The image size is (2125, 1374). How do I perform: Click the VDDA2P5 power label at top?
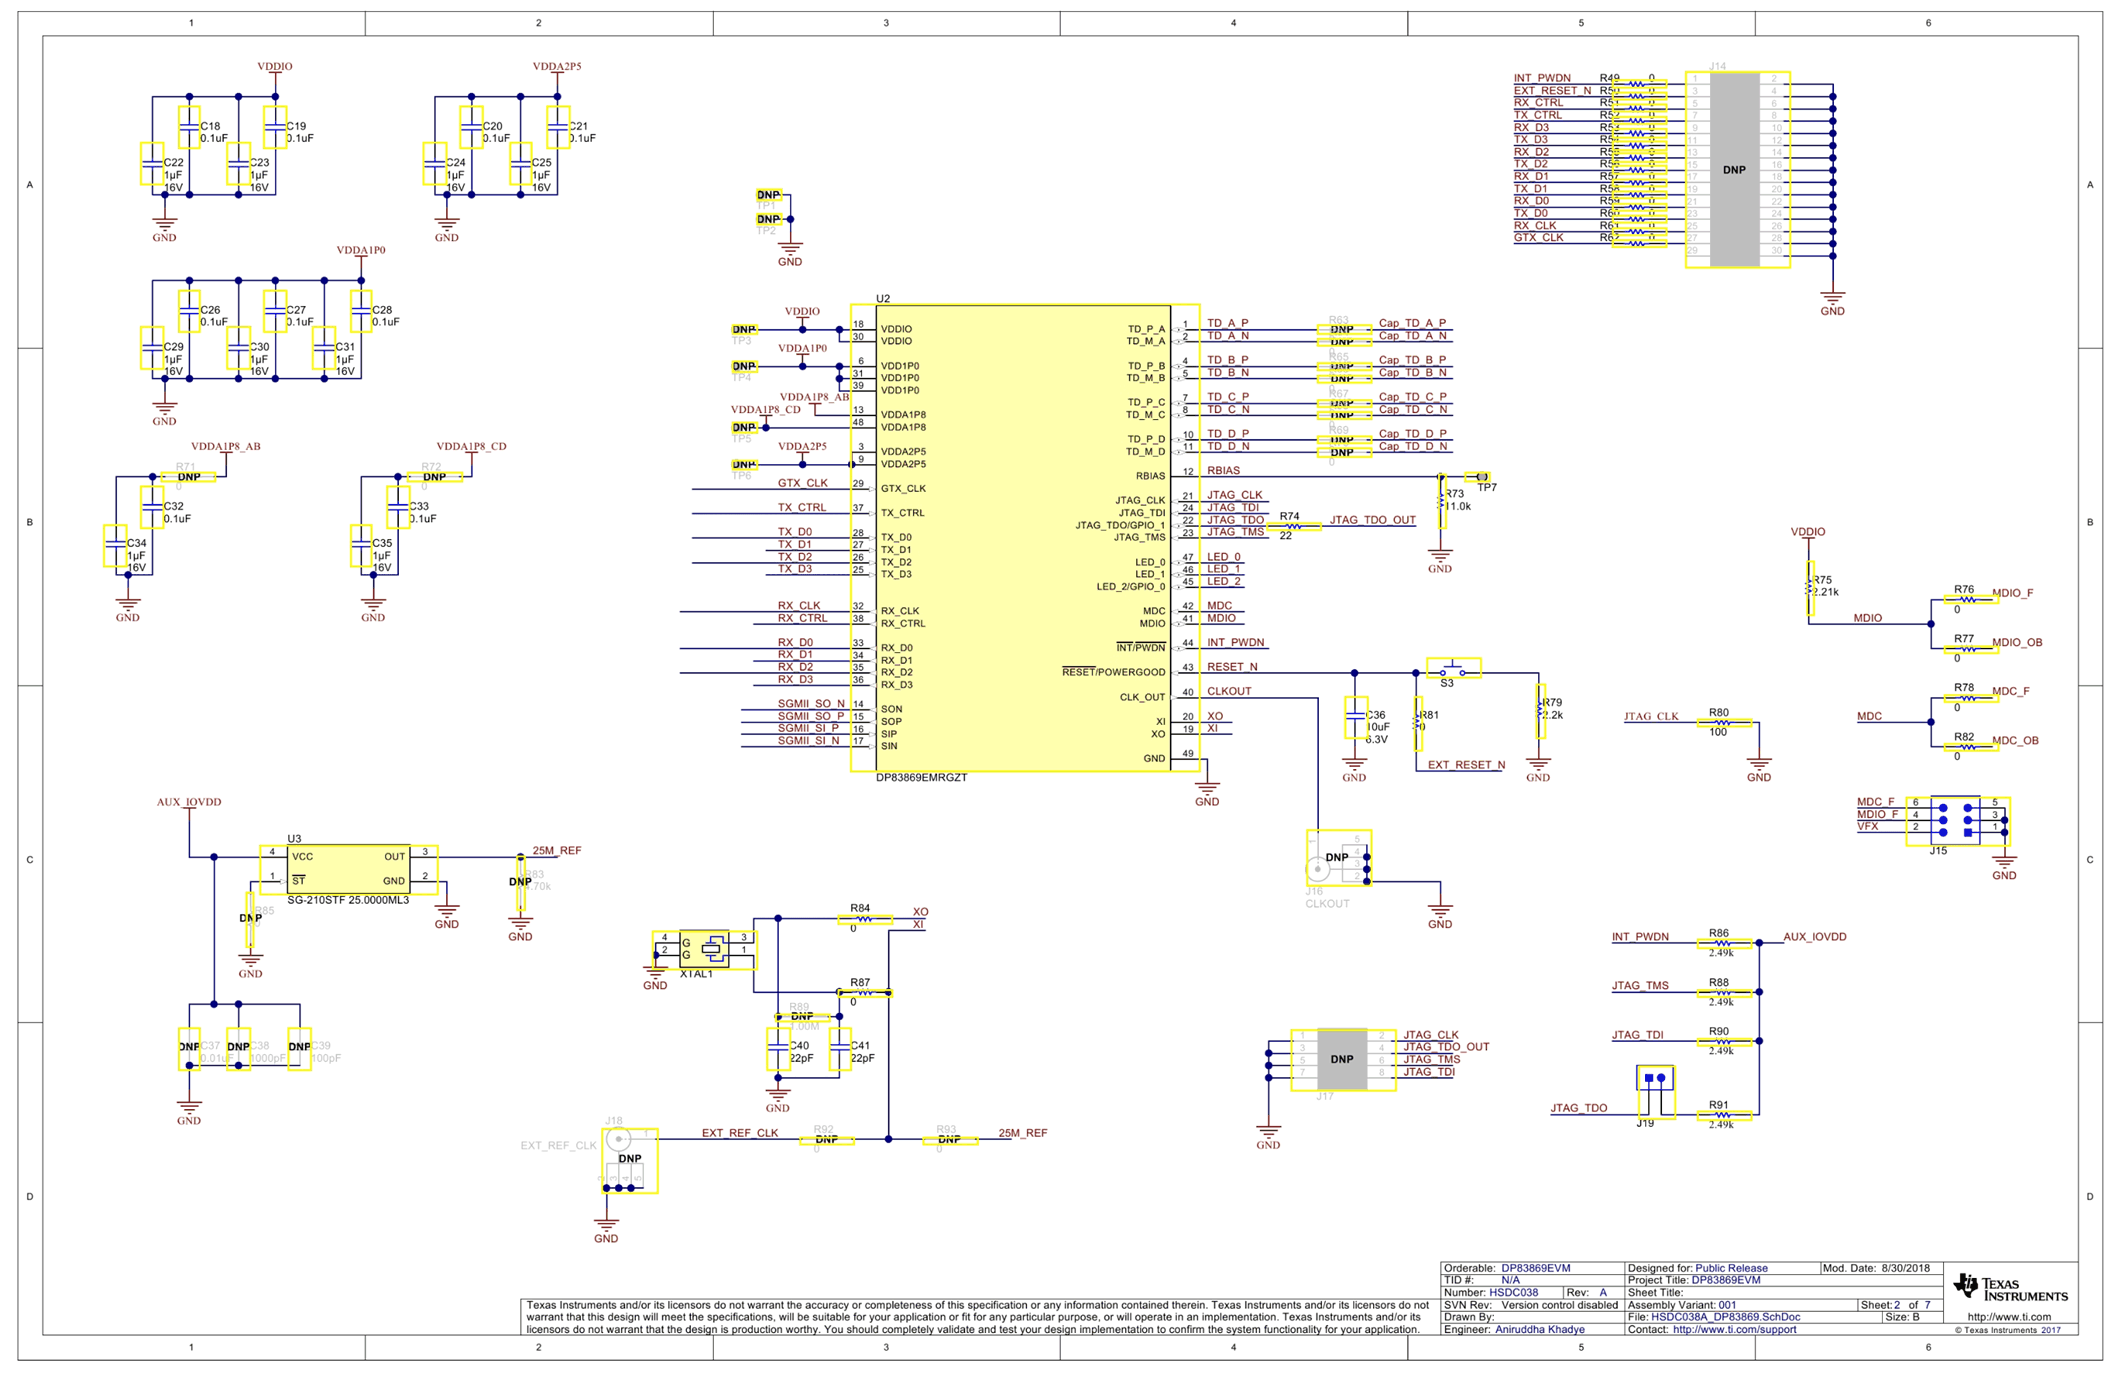point(557,67)
